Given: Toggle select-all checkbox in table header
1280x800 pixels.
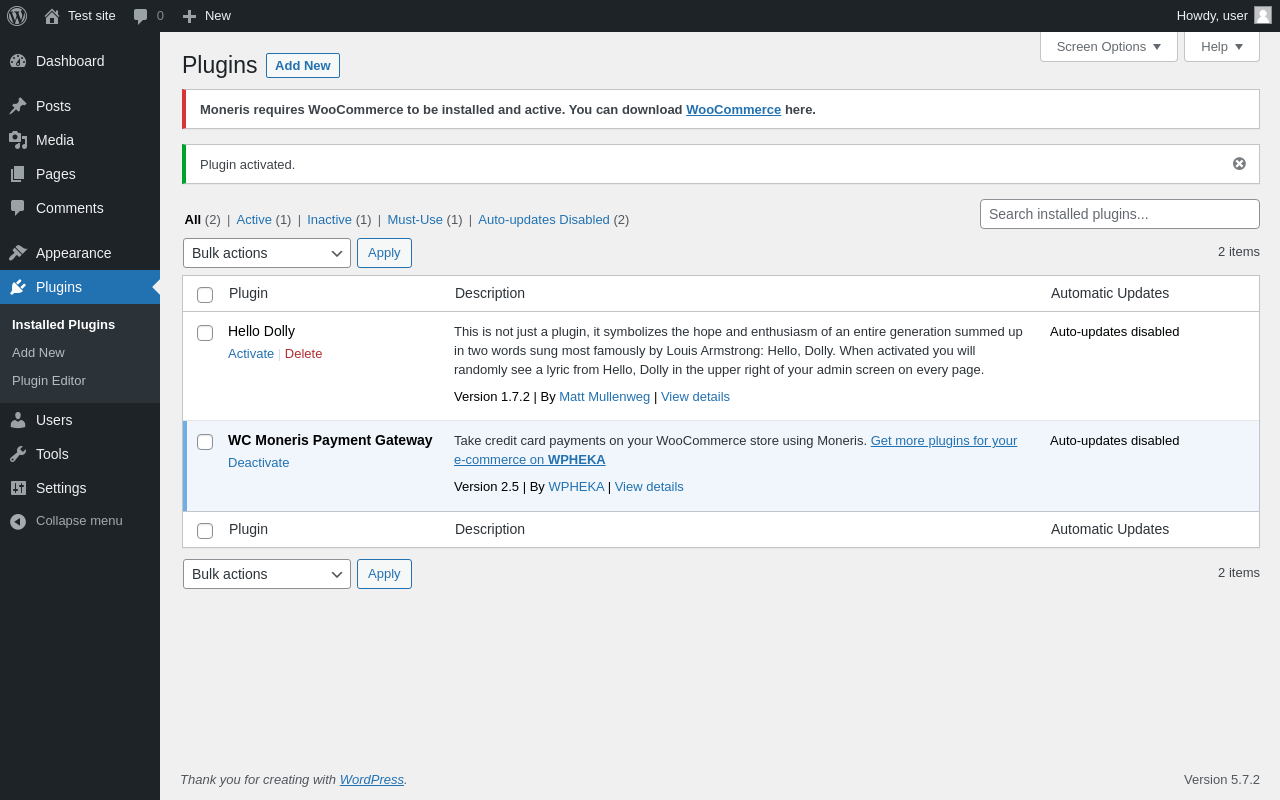Looking at the screenshot, I should (205, 295).
